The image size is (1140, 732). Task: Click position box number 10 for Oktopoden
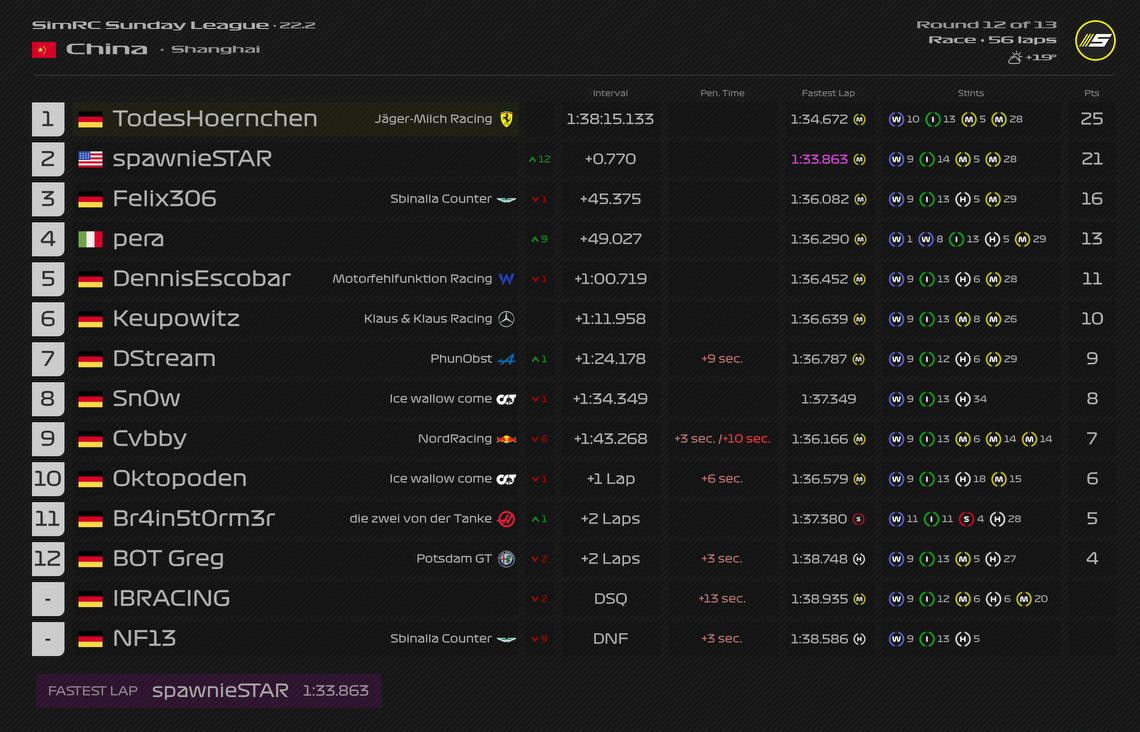click(x=48, y=479)
